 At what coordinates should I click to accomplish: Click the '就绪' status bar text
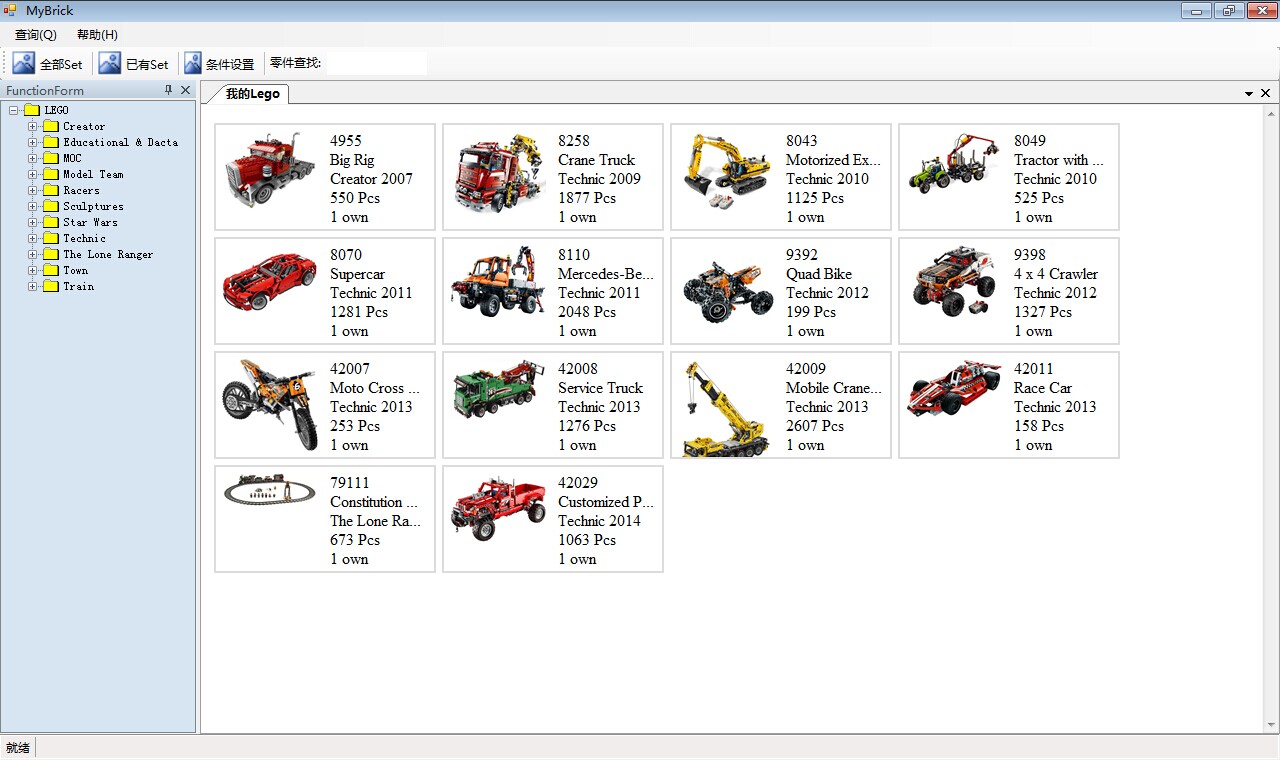[x=18, y=748]
